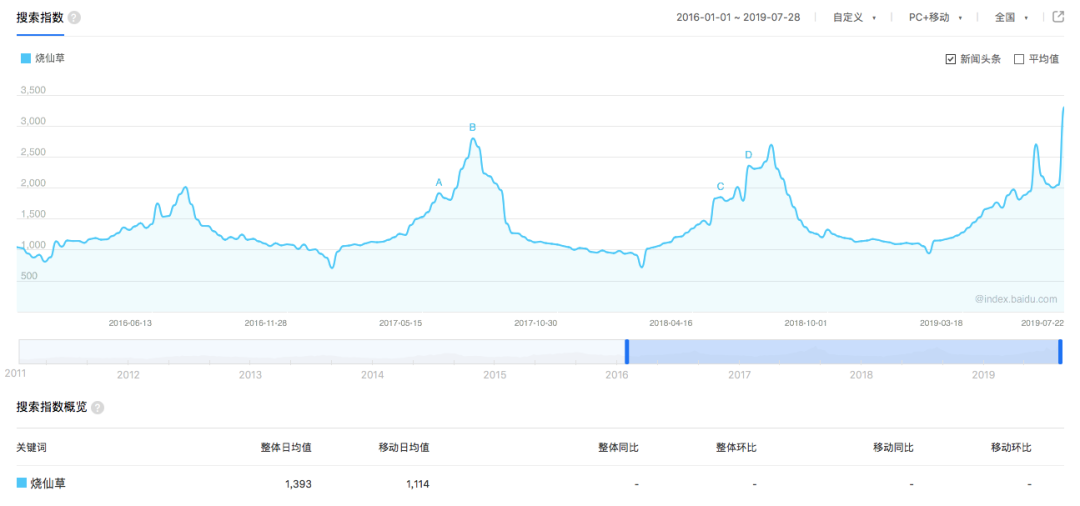1080x506 pixels.
Task: Click the 3,500 y-axis label
Action: click(x=34, y=90)
